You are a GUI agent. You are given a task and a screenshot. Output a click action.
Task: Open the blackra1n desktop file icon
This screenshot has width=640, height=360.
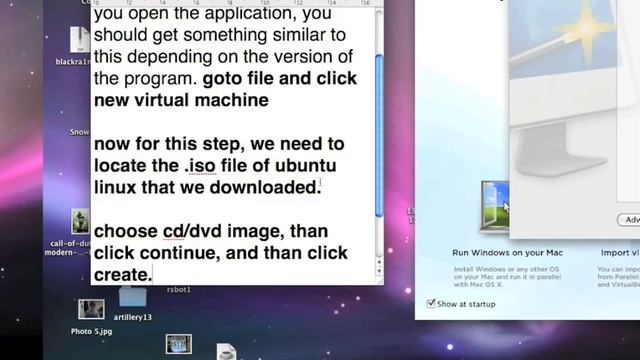tap(80, 40)
